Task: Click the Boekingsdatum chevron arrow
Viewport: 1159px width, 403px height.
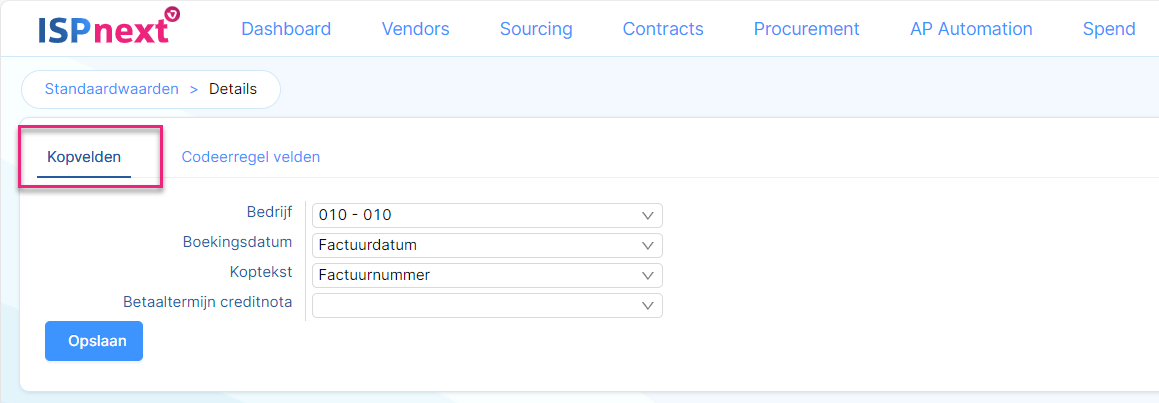Action: [648, 245]
